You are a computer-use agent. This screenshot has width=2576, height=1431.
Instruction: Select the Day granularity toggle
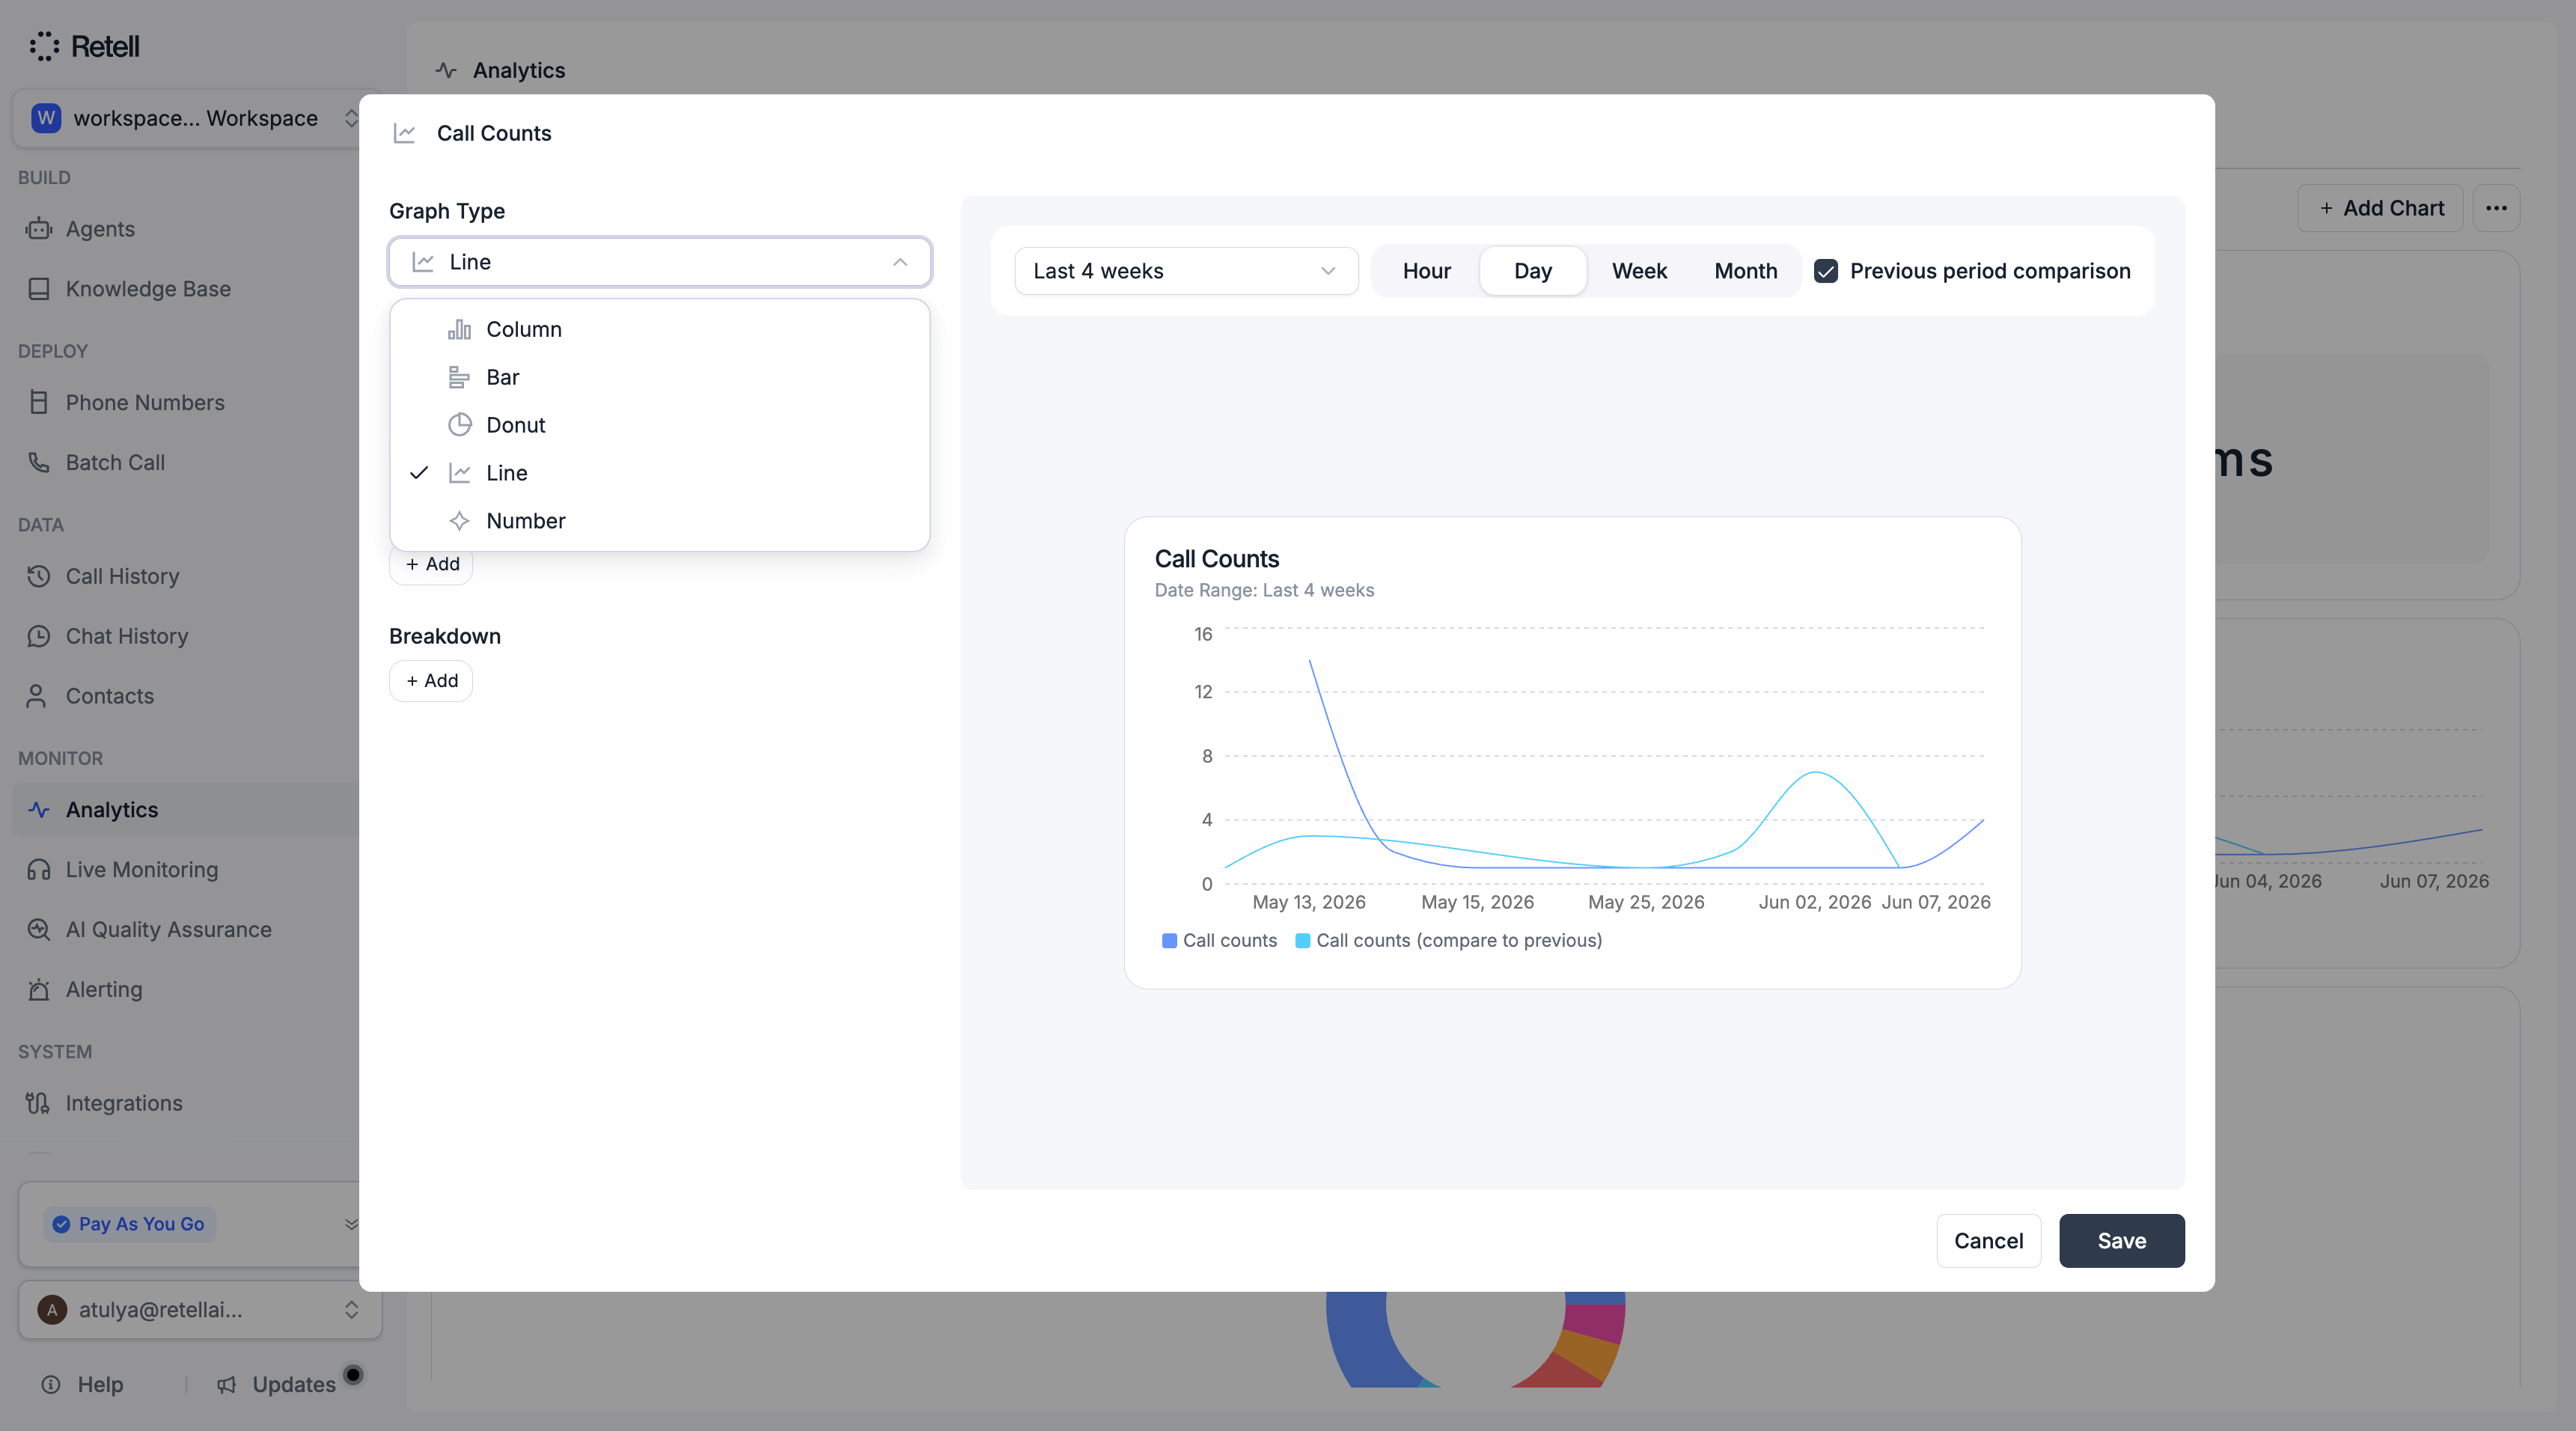pos(1532,271)
